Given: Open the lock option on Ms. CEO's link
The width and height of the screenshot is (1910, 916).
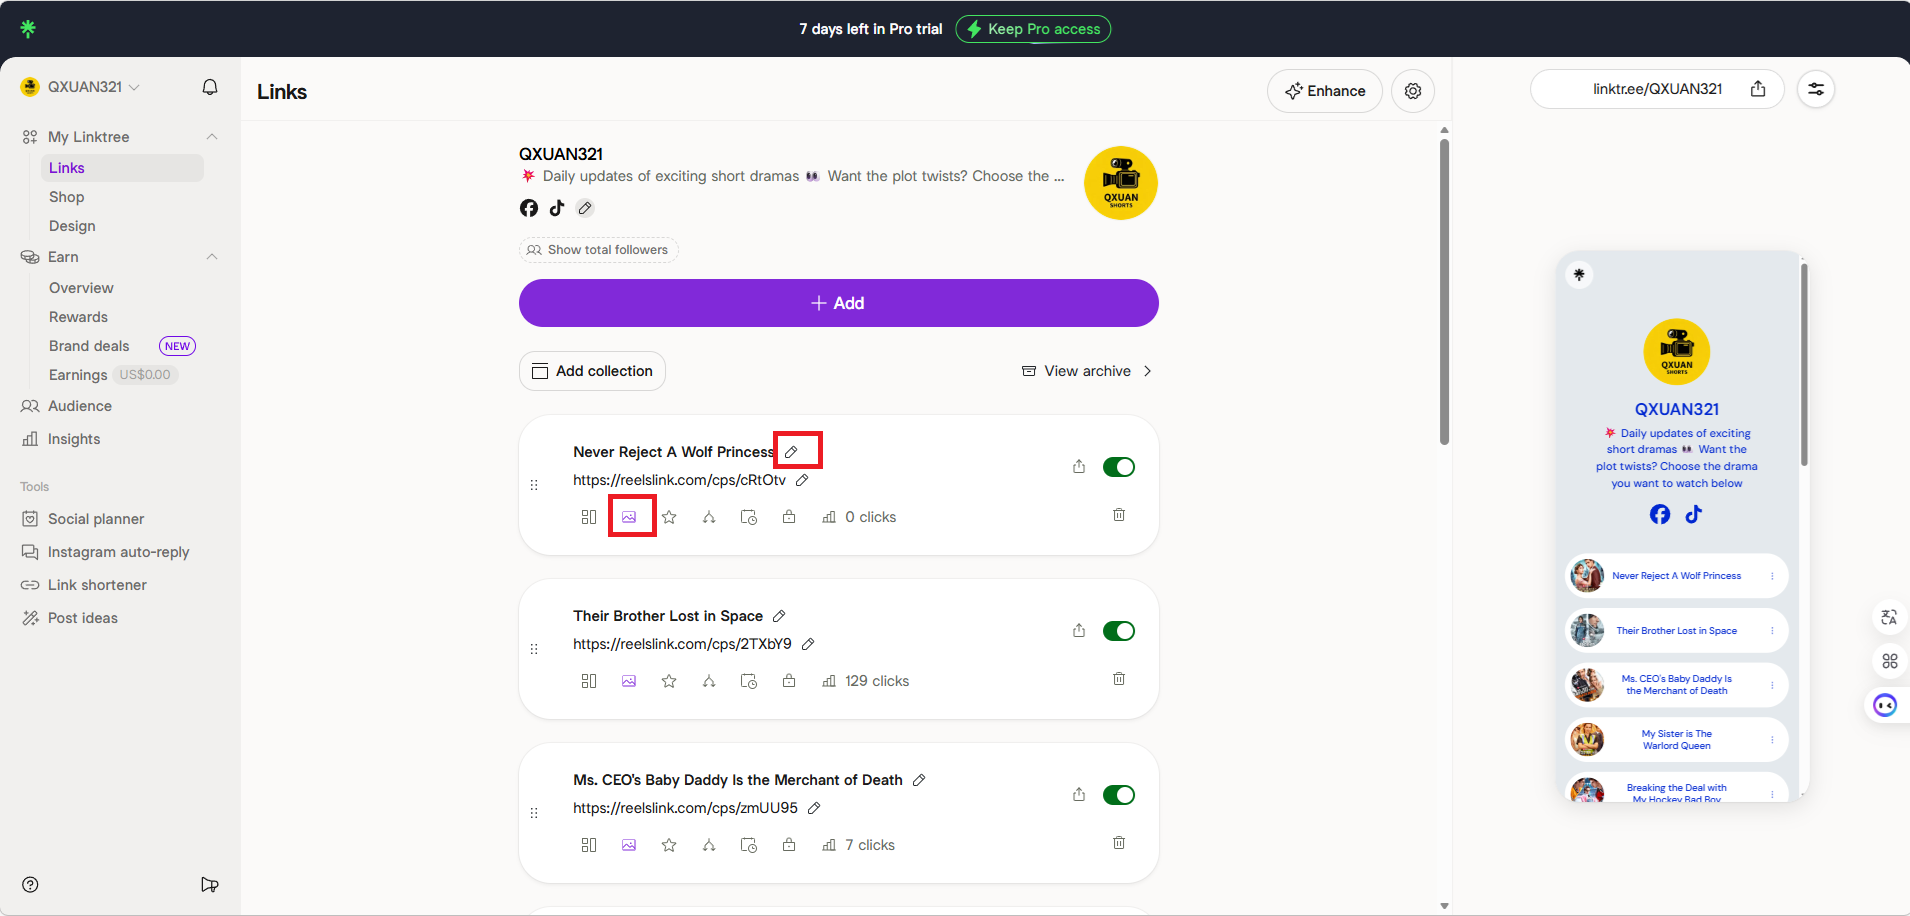Looking at the screenshot, I should pos(789,845).
